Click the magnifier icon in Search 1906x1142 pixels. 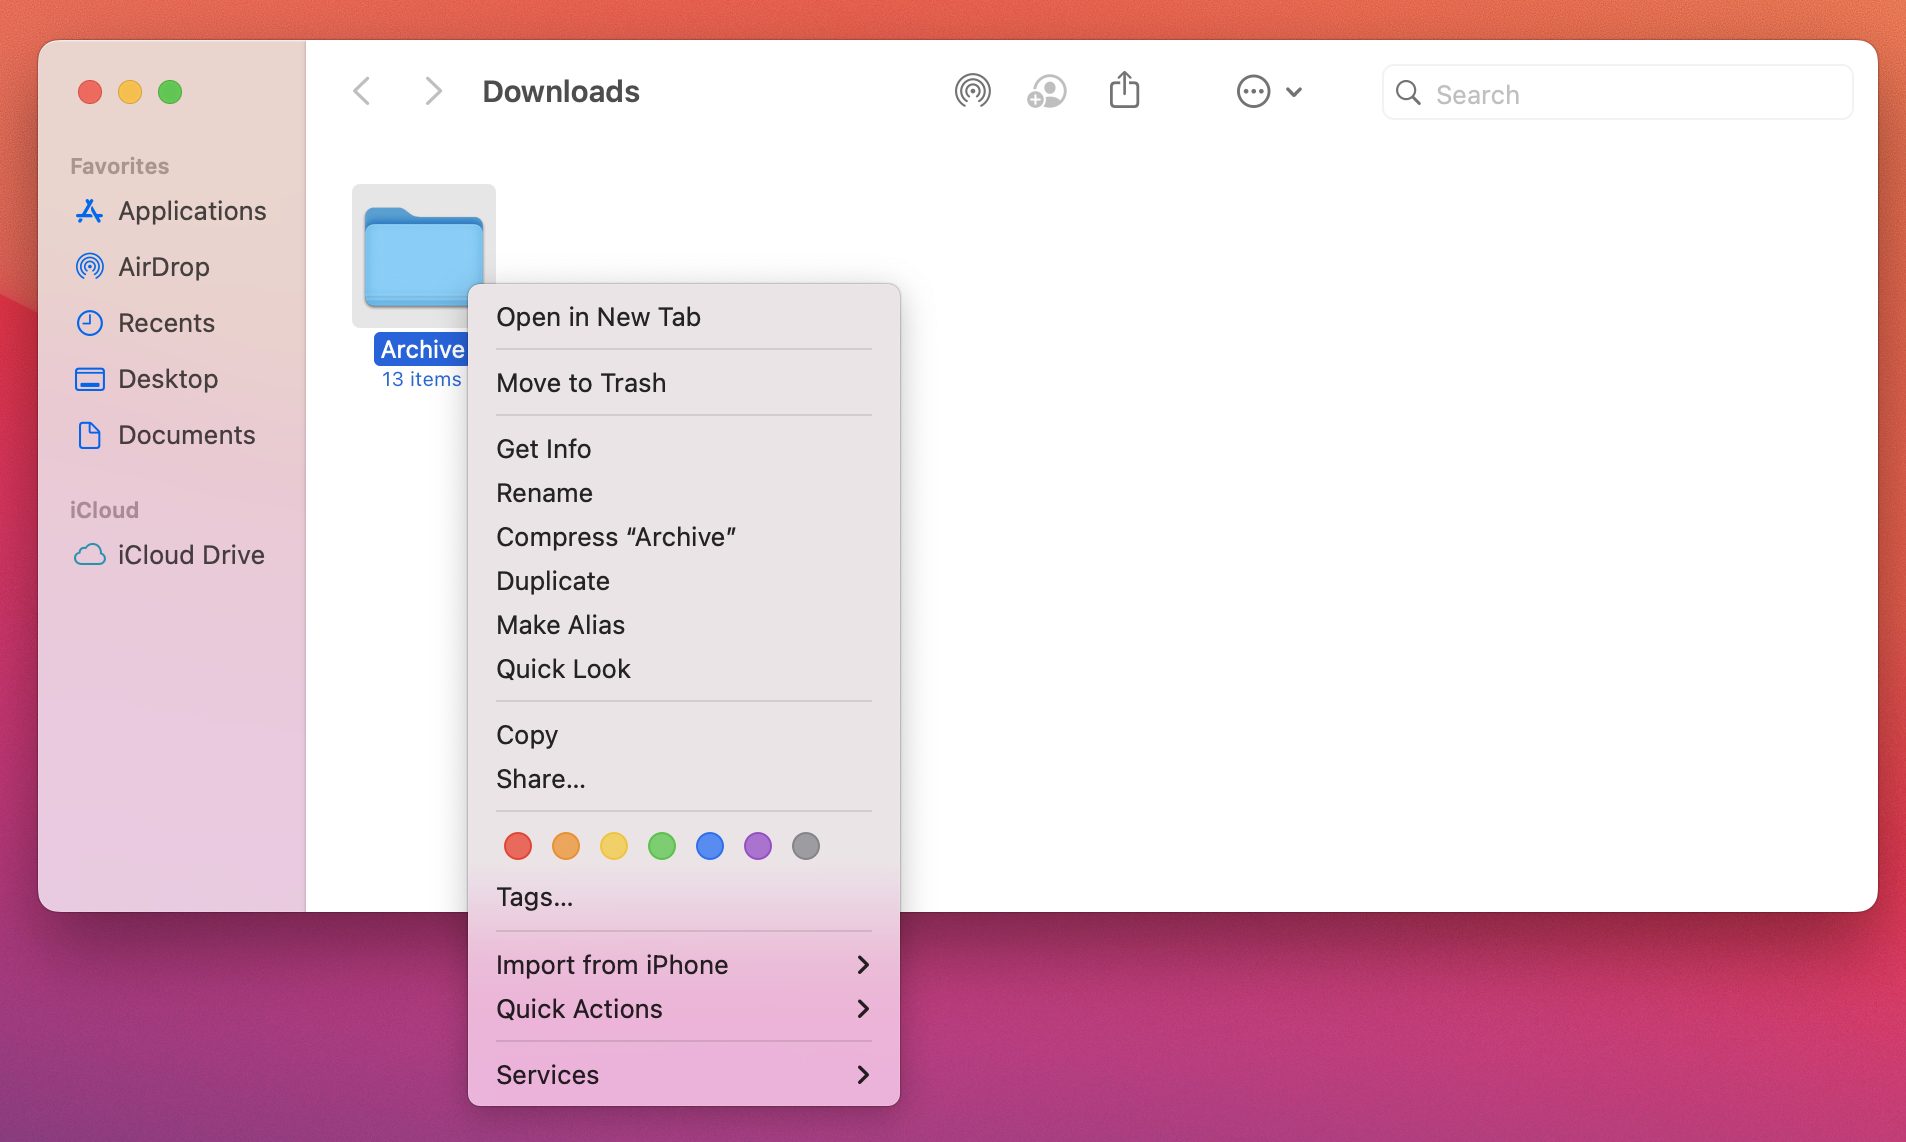(1408, 93)
